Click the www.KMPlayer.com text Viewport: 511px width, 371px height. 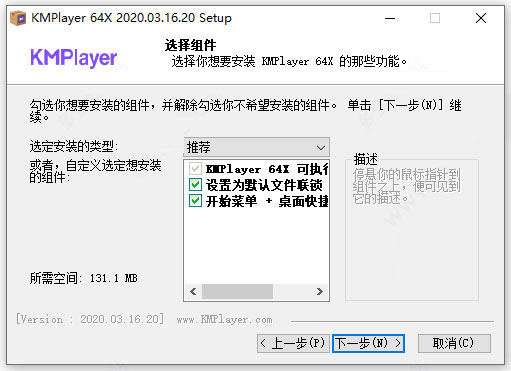click(x=224, y=320)
